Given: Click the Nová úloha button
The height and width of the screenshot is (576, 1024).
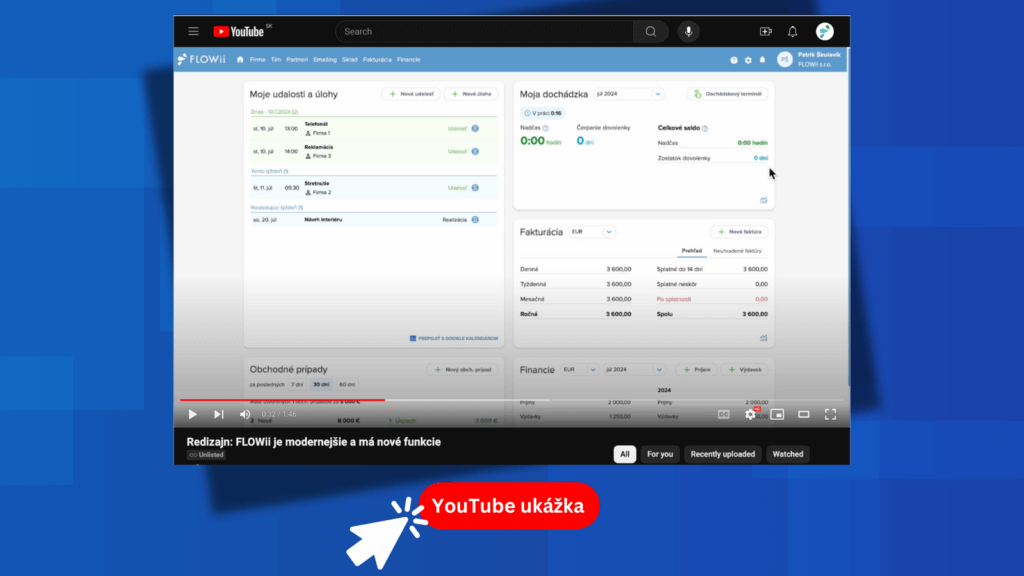Looking at the screenshot, I should 471,94.
